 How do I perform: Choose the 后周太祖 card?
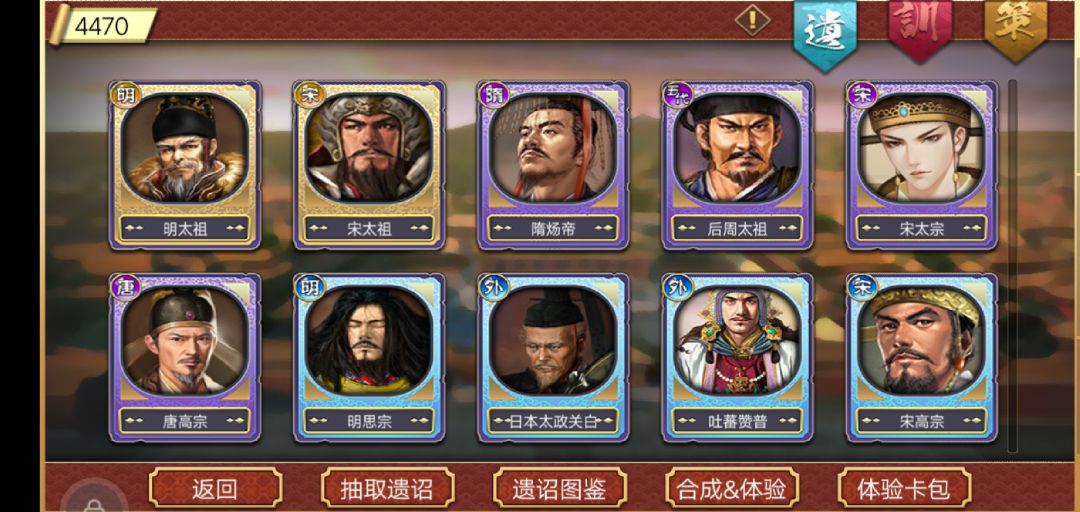pos(737,165)
